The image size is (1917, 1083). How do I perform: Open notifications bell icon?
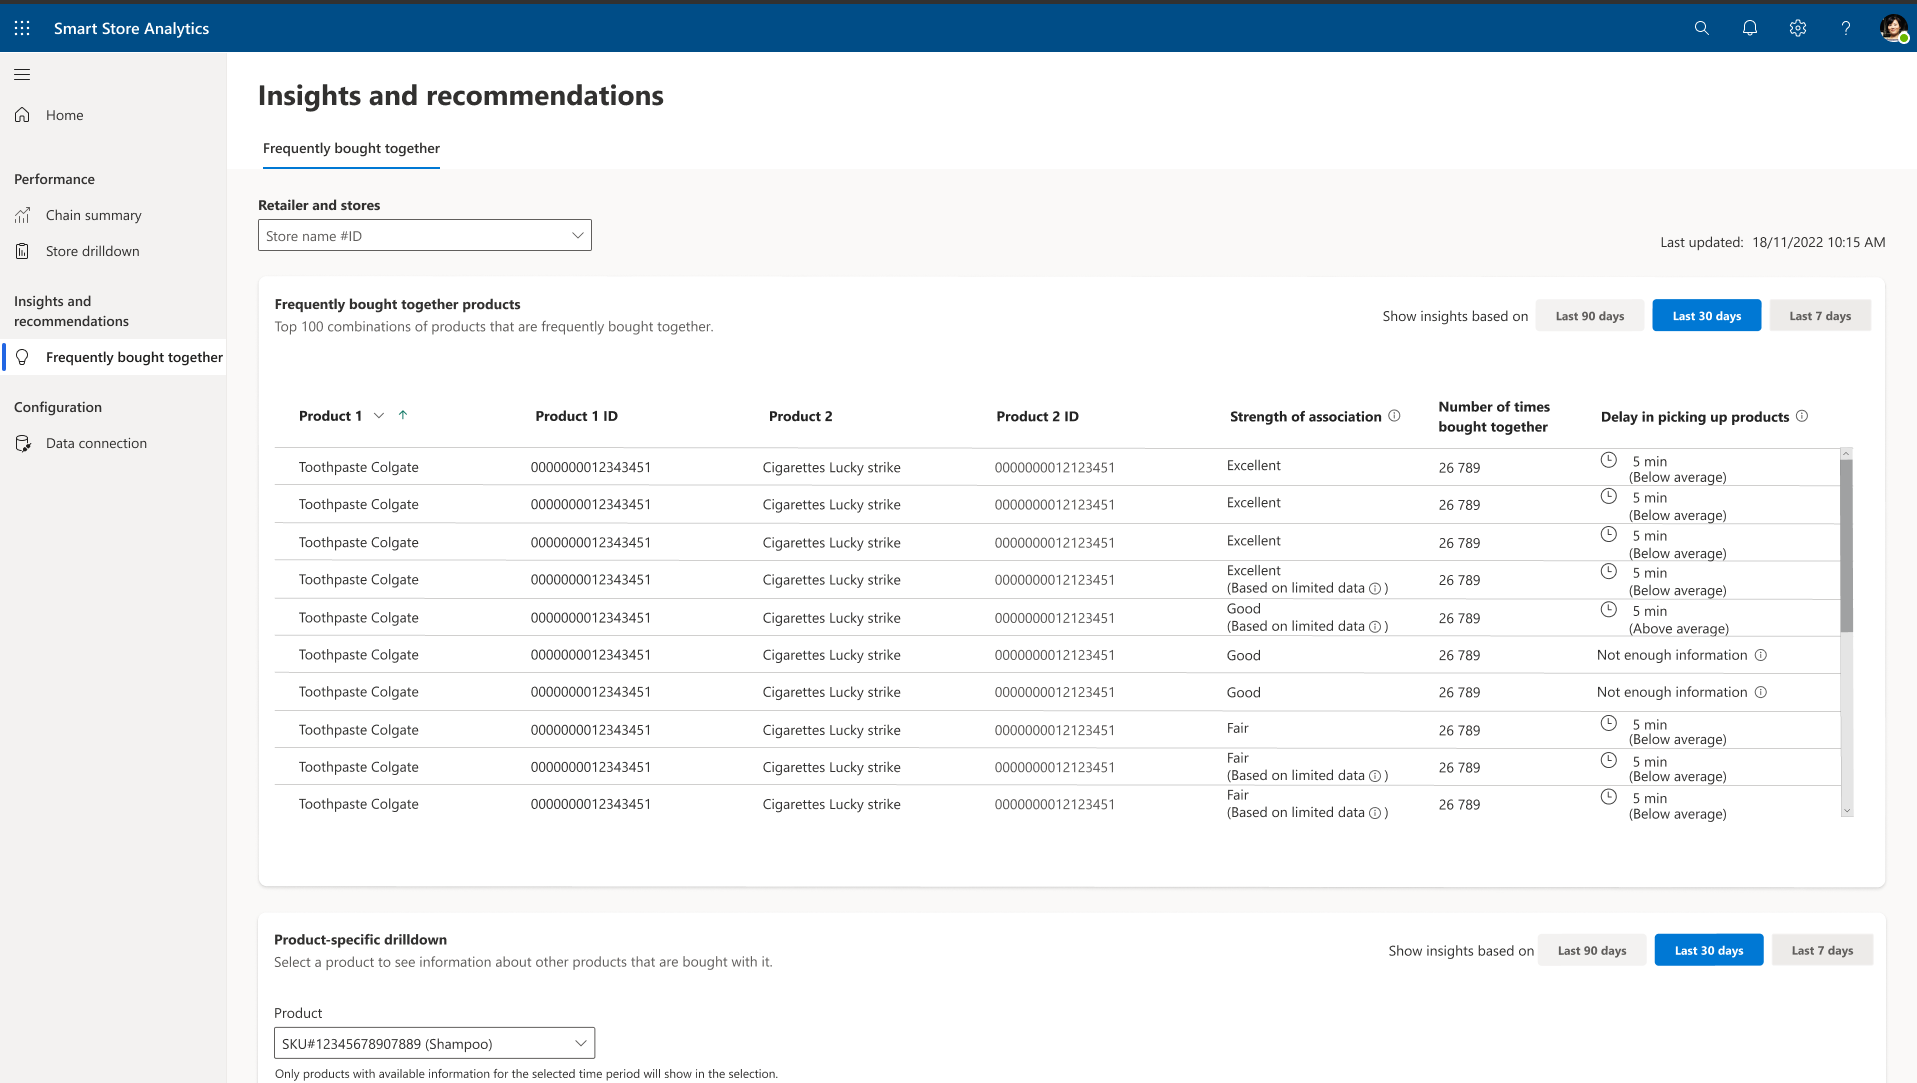point(1749,28)
